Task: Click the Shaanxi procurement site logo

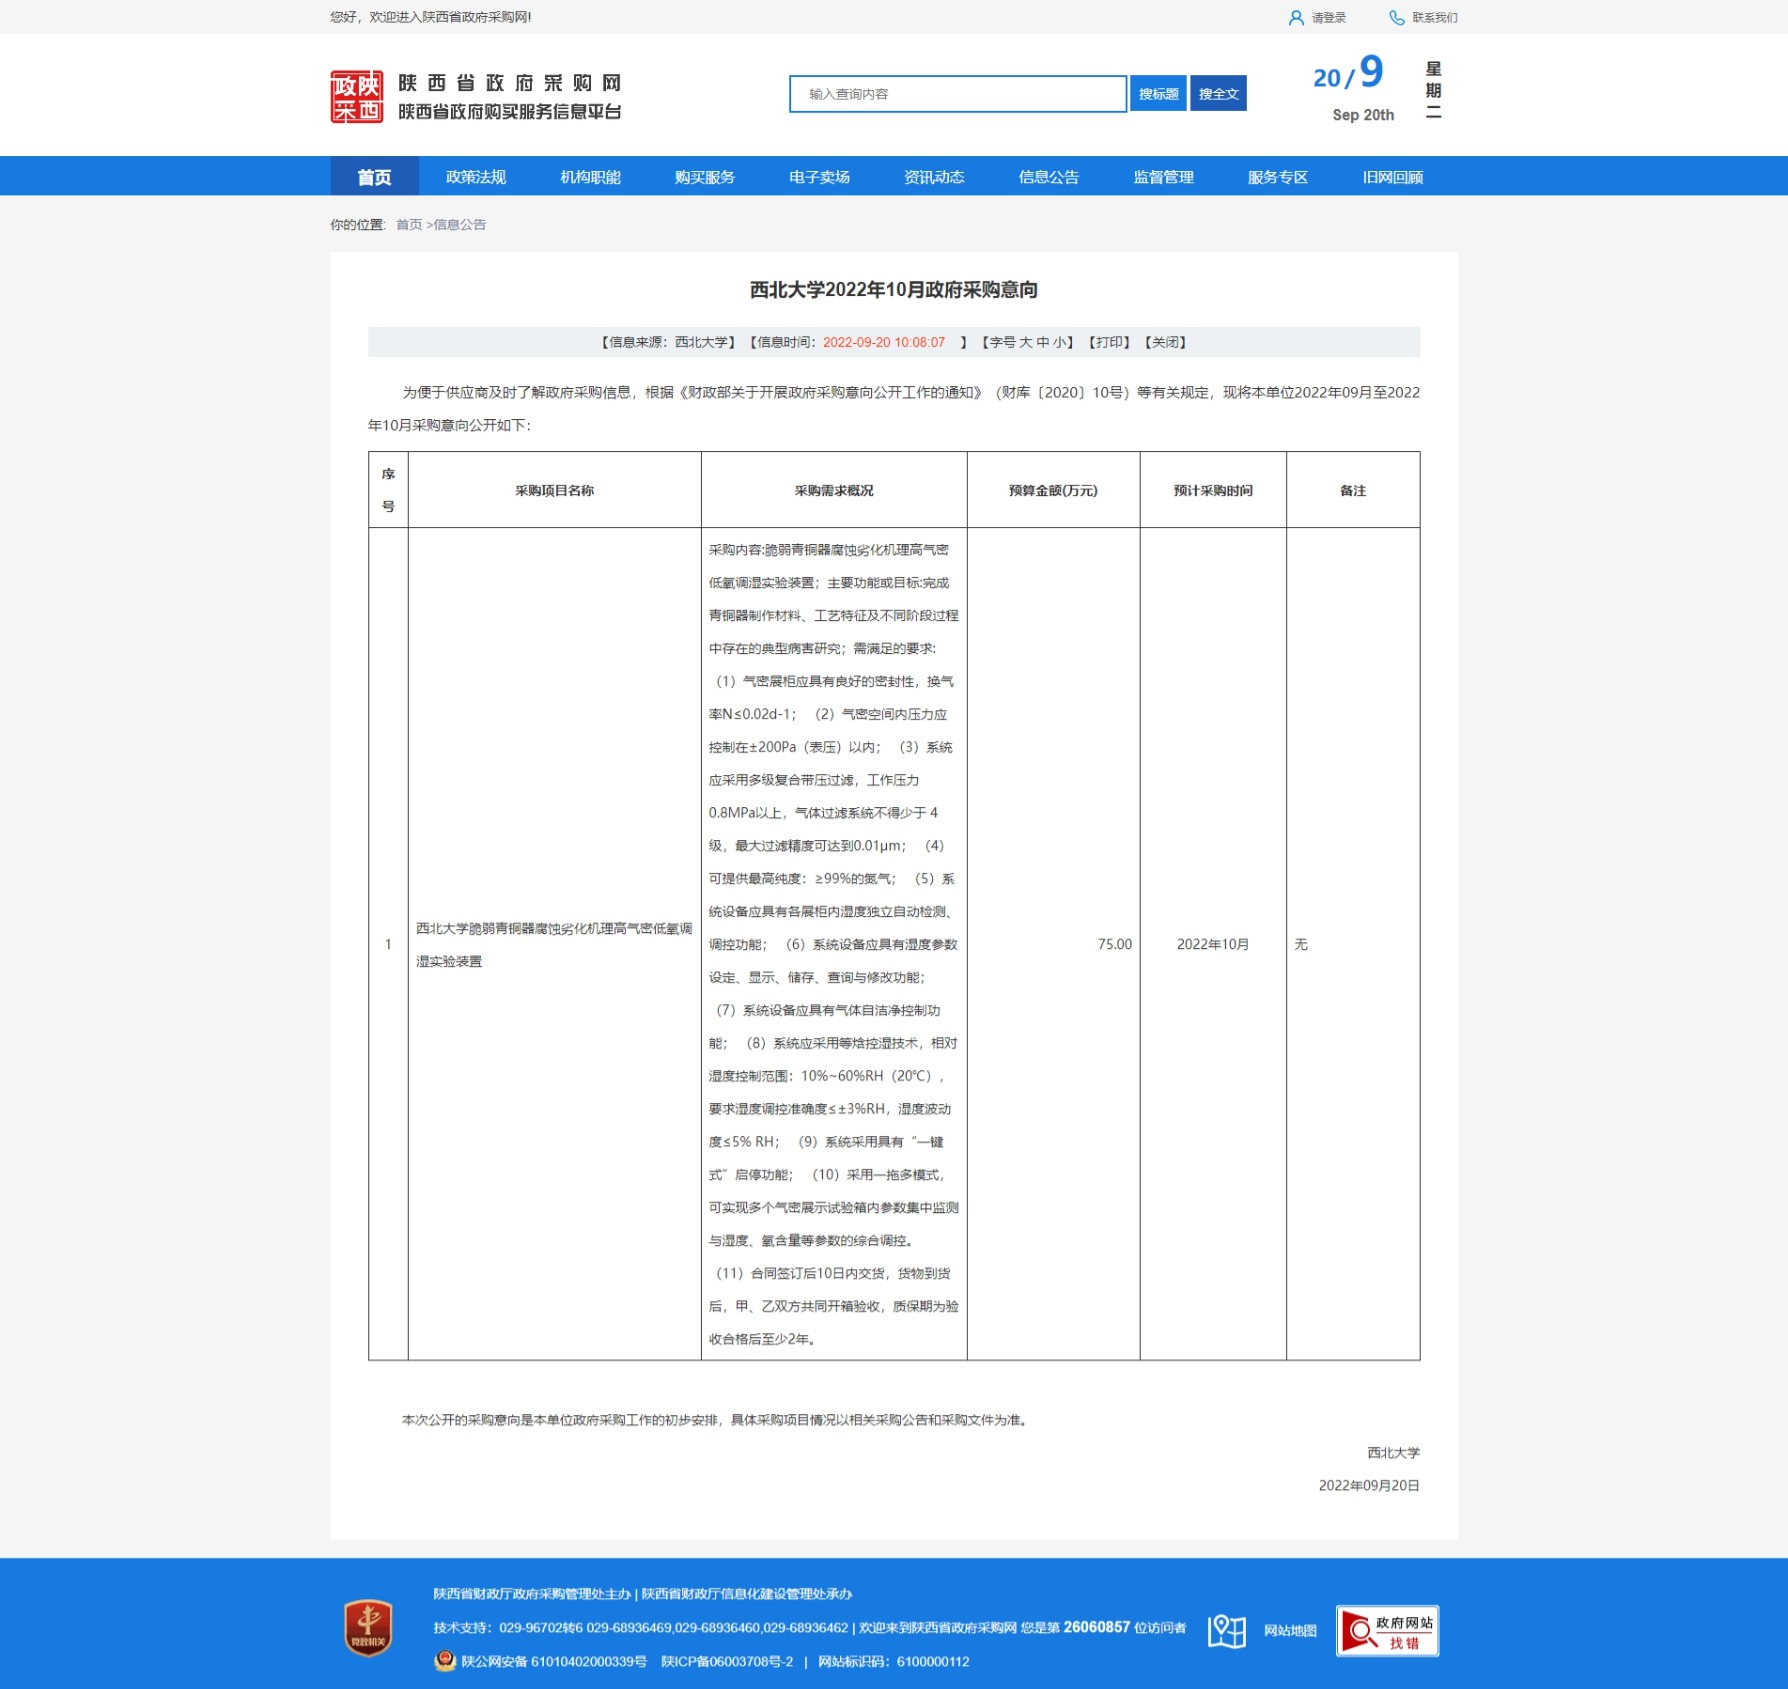Action: coord(357,97)
